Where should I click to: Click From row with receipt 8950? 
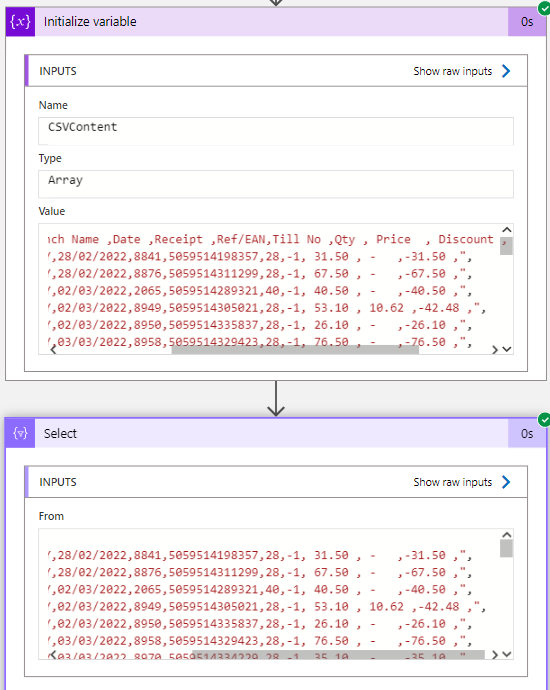(260, 624)
